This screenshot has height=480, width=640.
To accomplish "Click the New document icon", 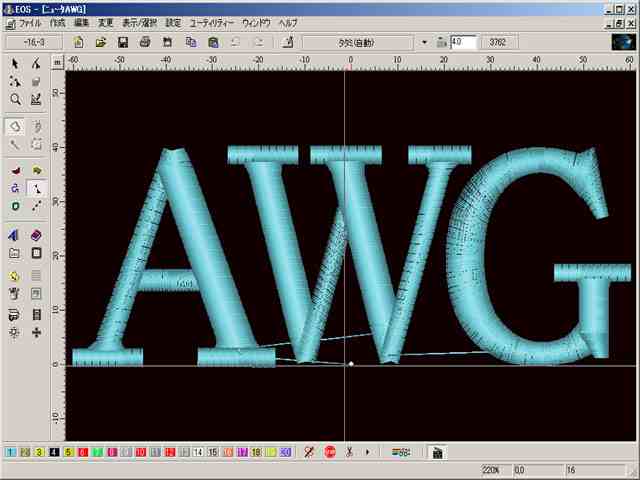I will (x=79, y=42).
